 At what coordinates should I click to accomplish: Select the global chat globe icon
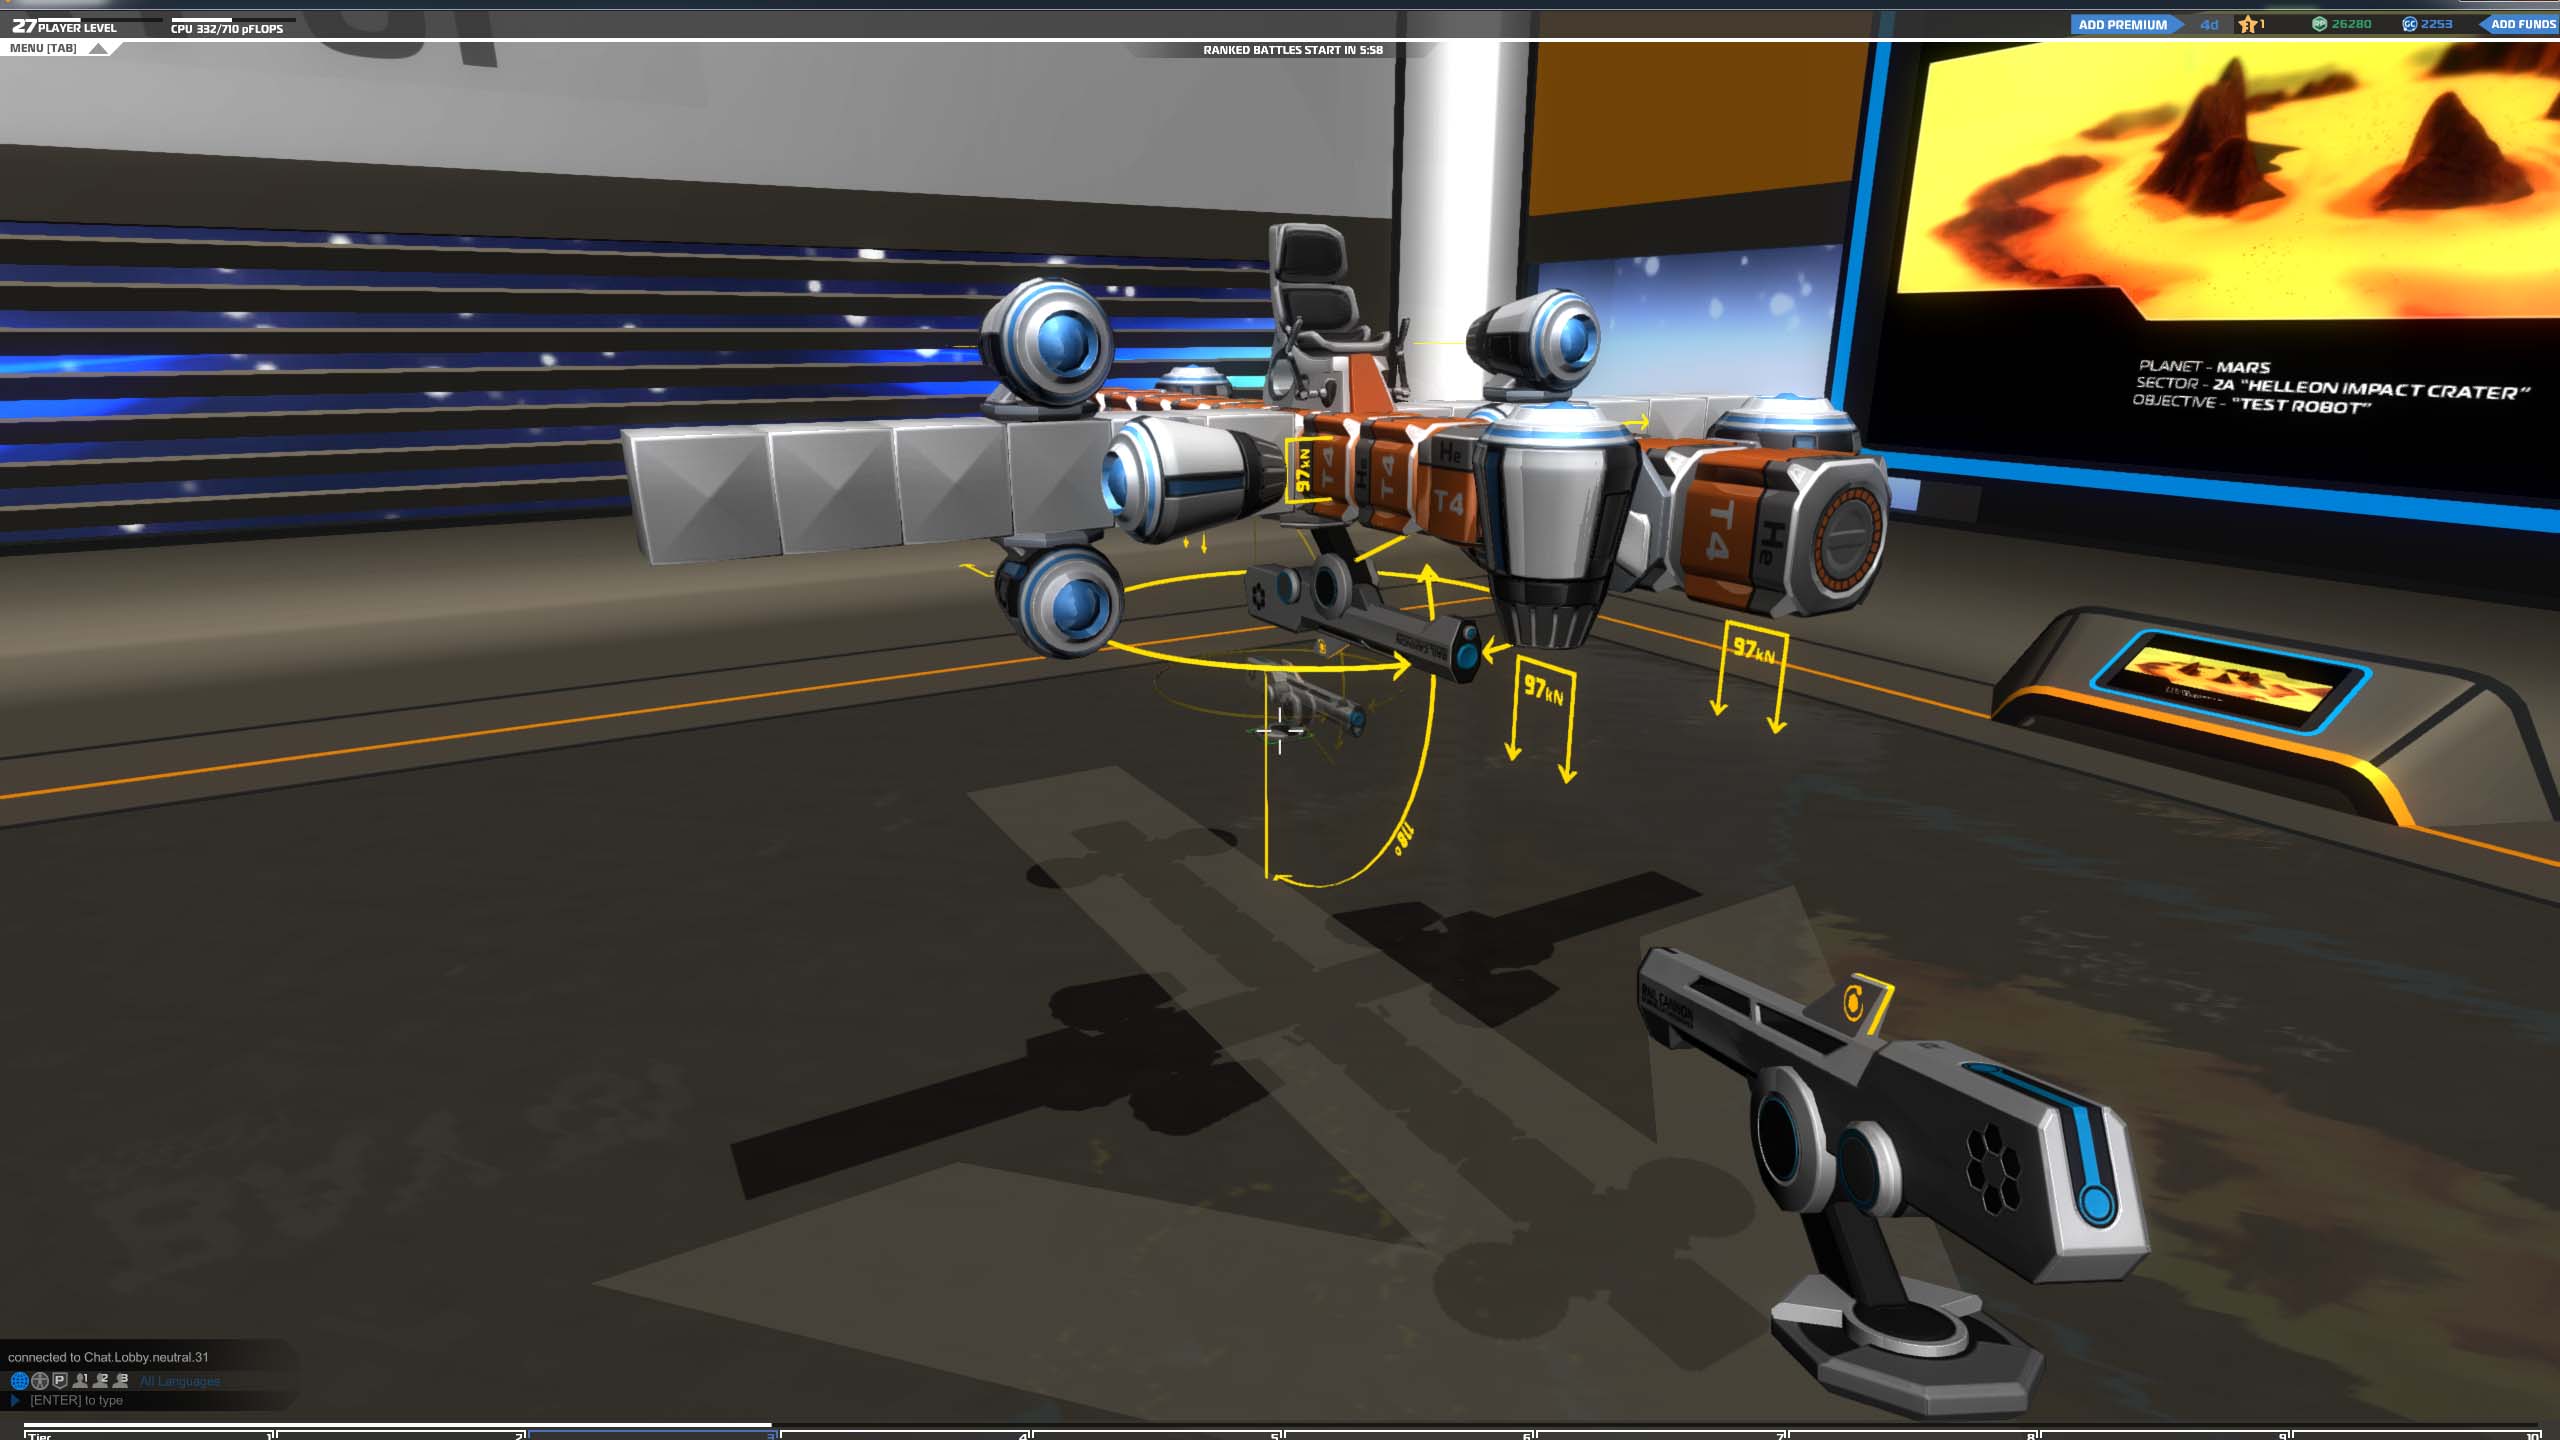coord(18,1381)
